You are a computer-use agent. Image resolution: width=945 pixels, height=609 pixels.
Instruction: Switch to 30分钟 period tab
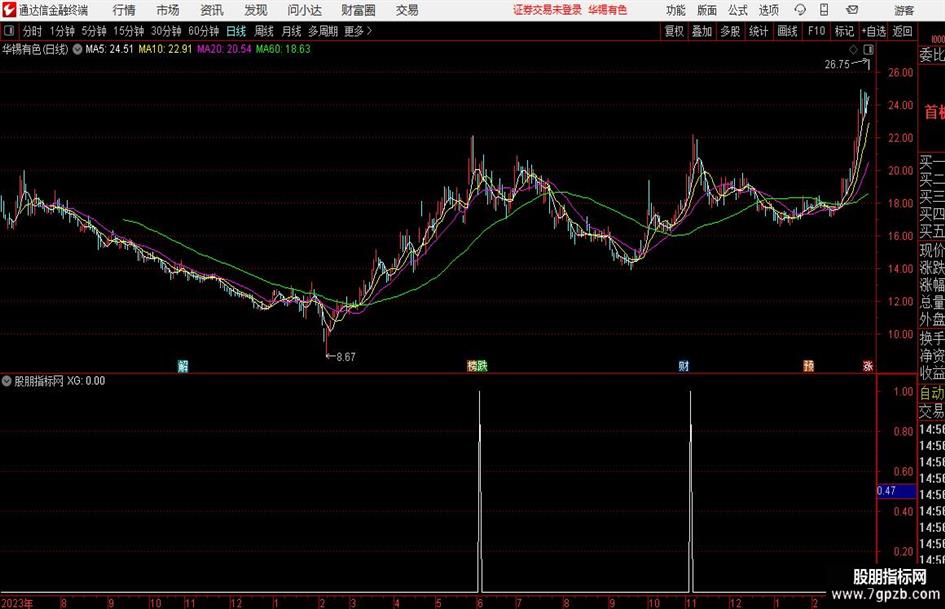coord(166,31)
